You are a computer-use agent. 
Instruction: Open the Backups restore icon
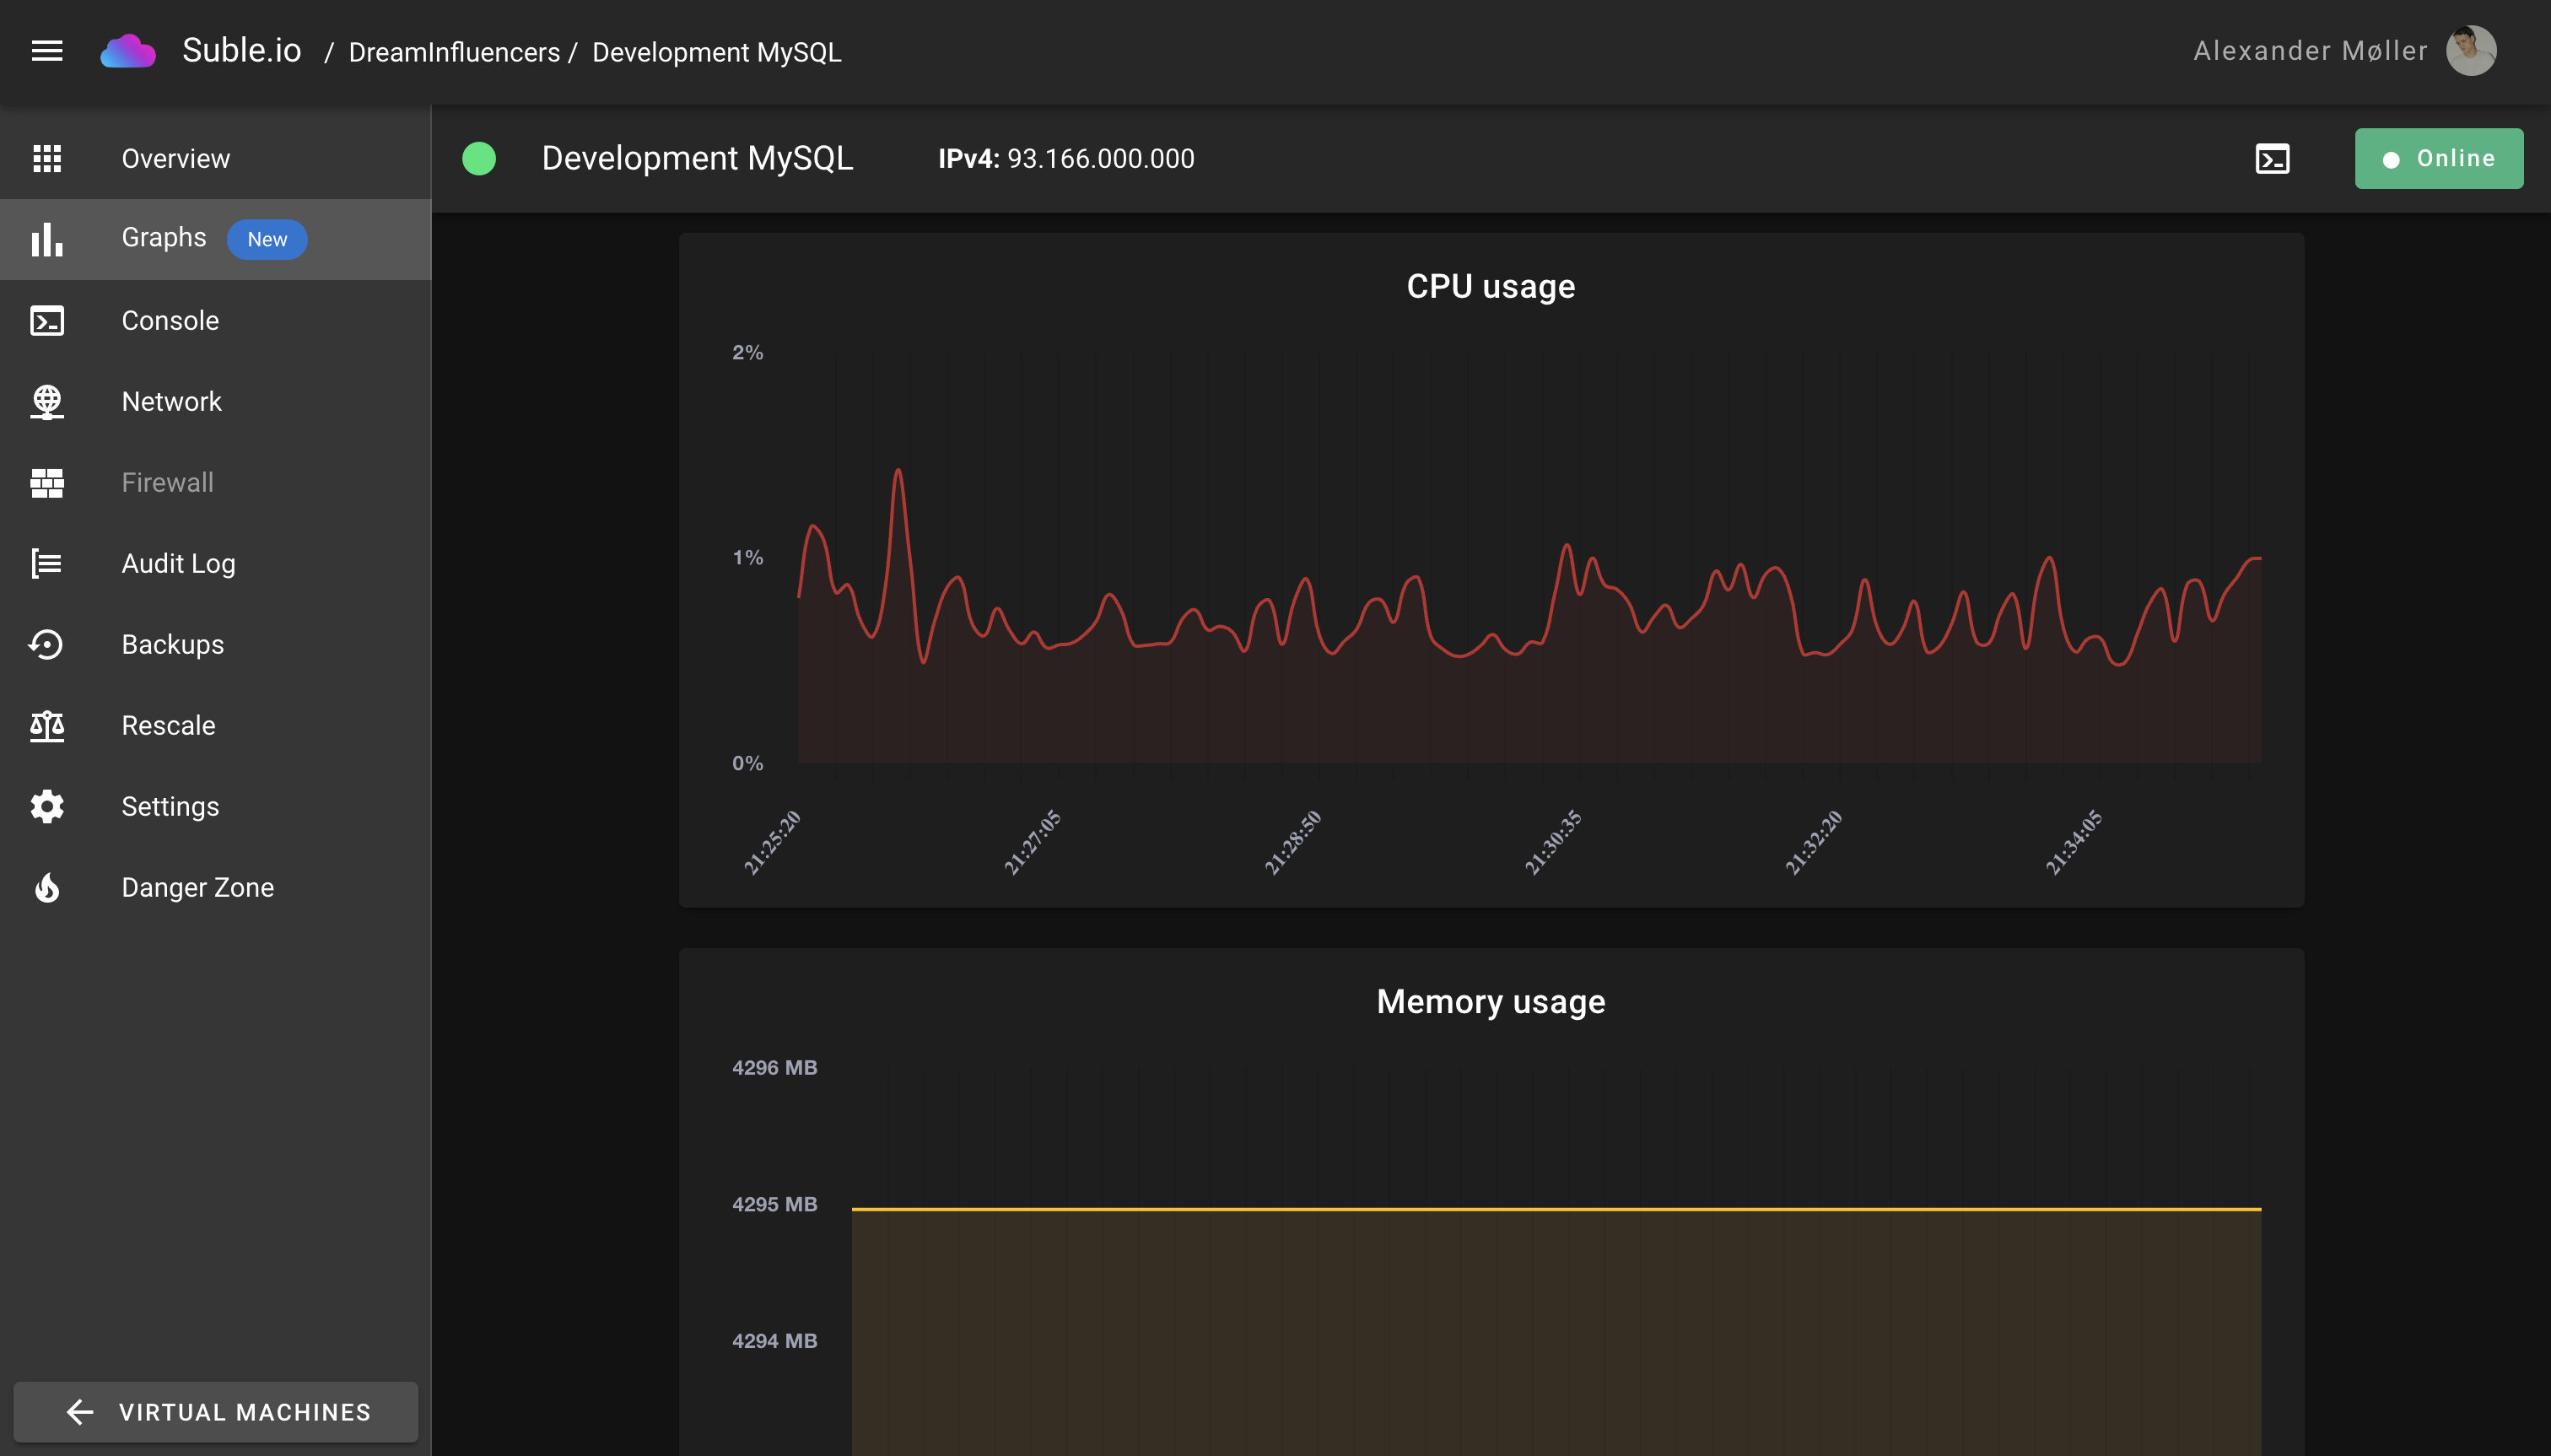tap(46, 645)
